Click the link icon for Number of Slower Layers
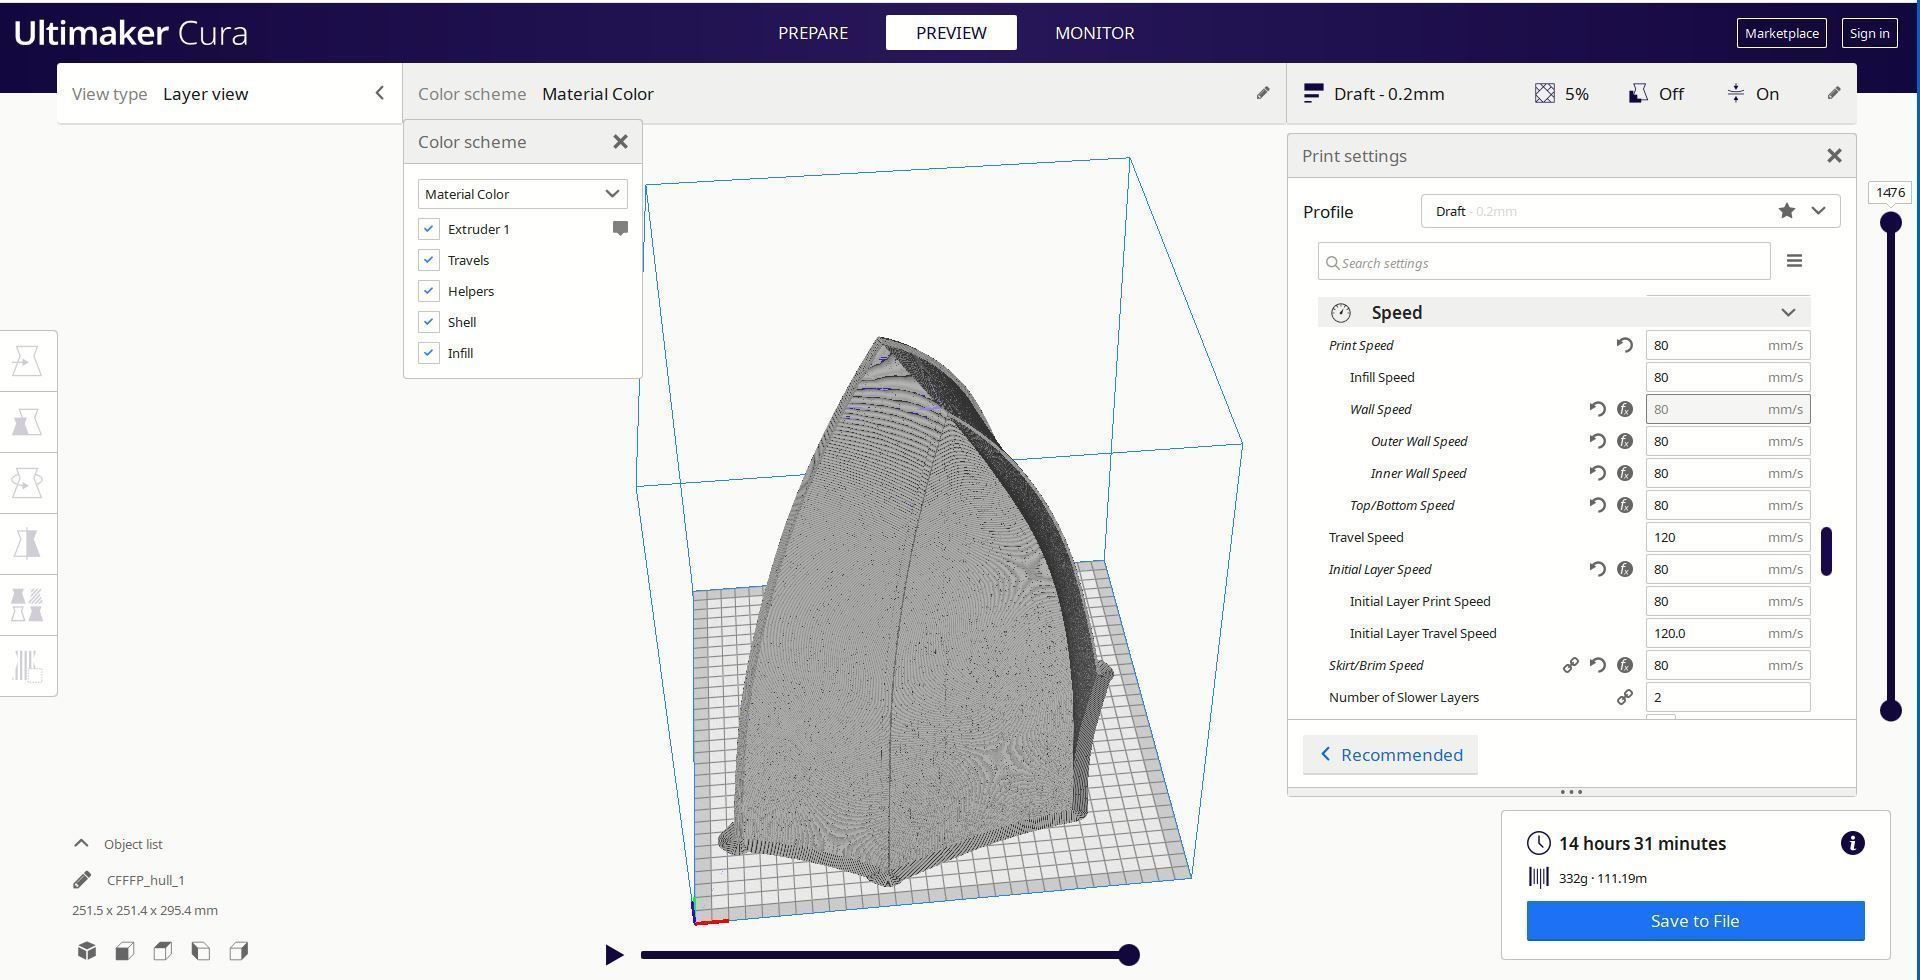This screenshot has height=980, width=1920. tap(1625, 697)
